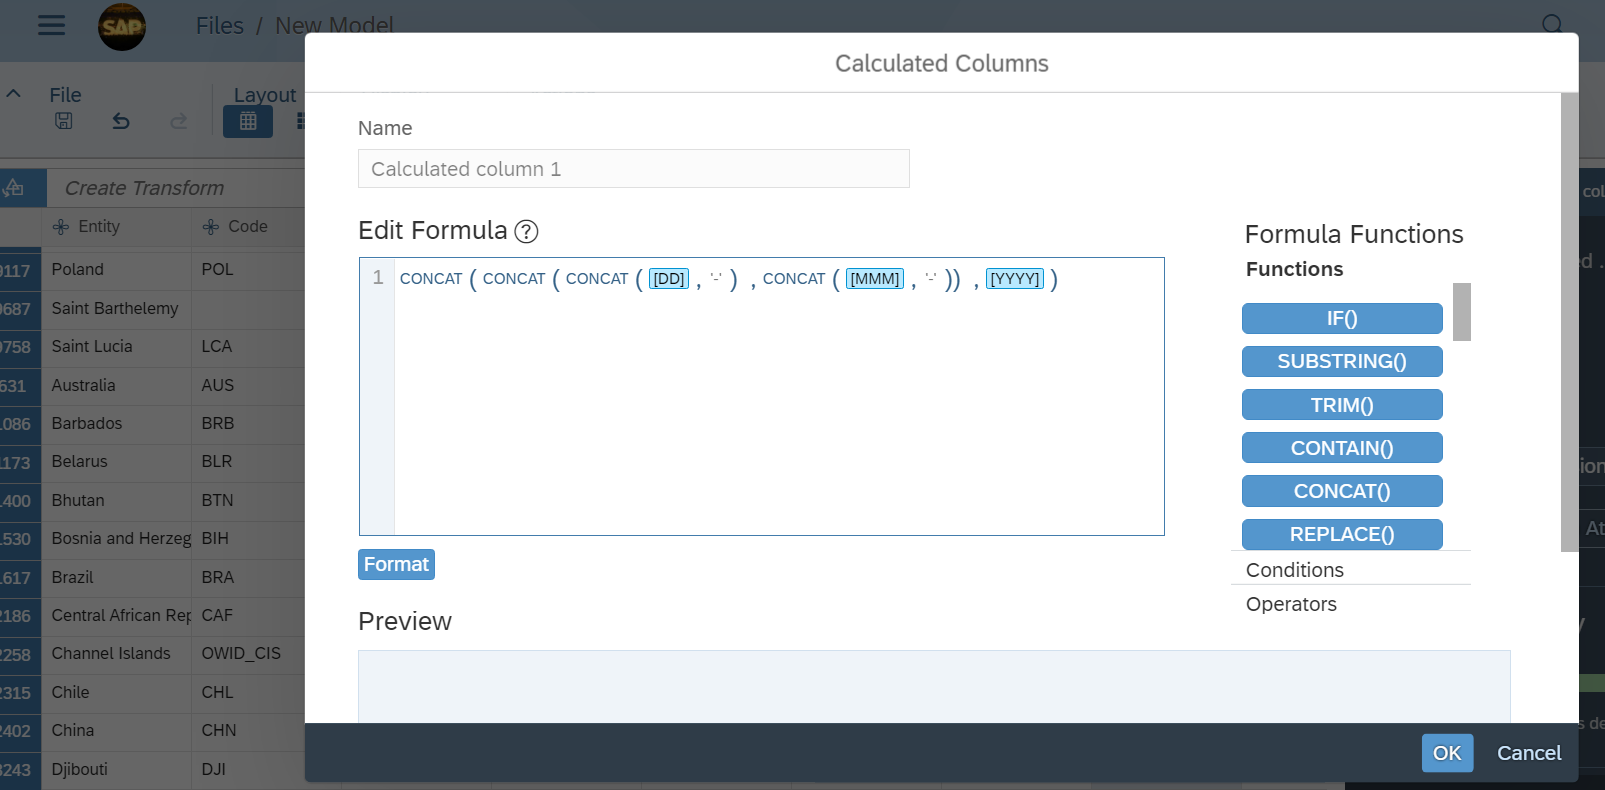This screenshot has width=1605, height=790.
Task: Select the [MMM] token in formula
Action: click(875, 279)
